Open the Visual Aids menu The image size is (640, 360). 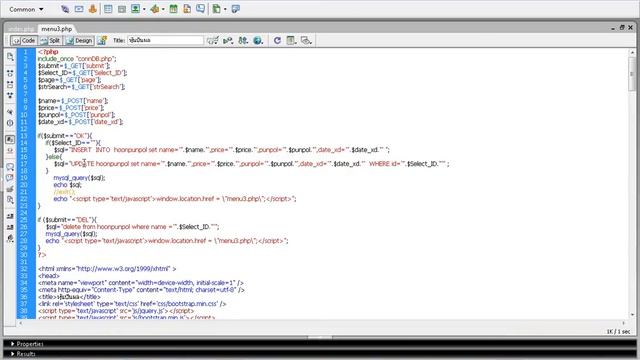point(306,40)
